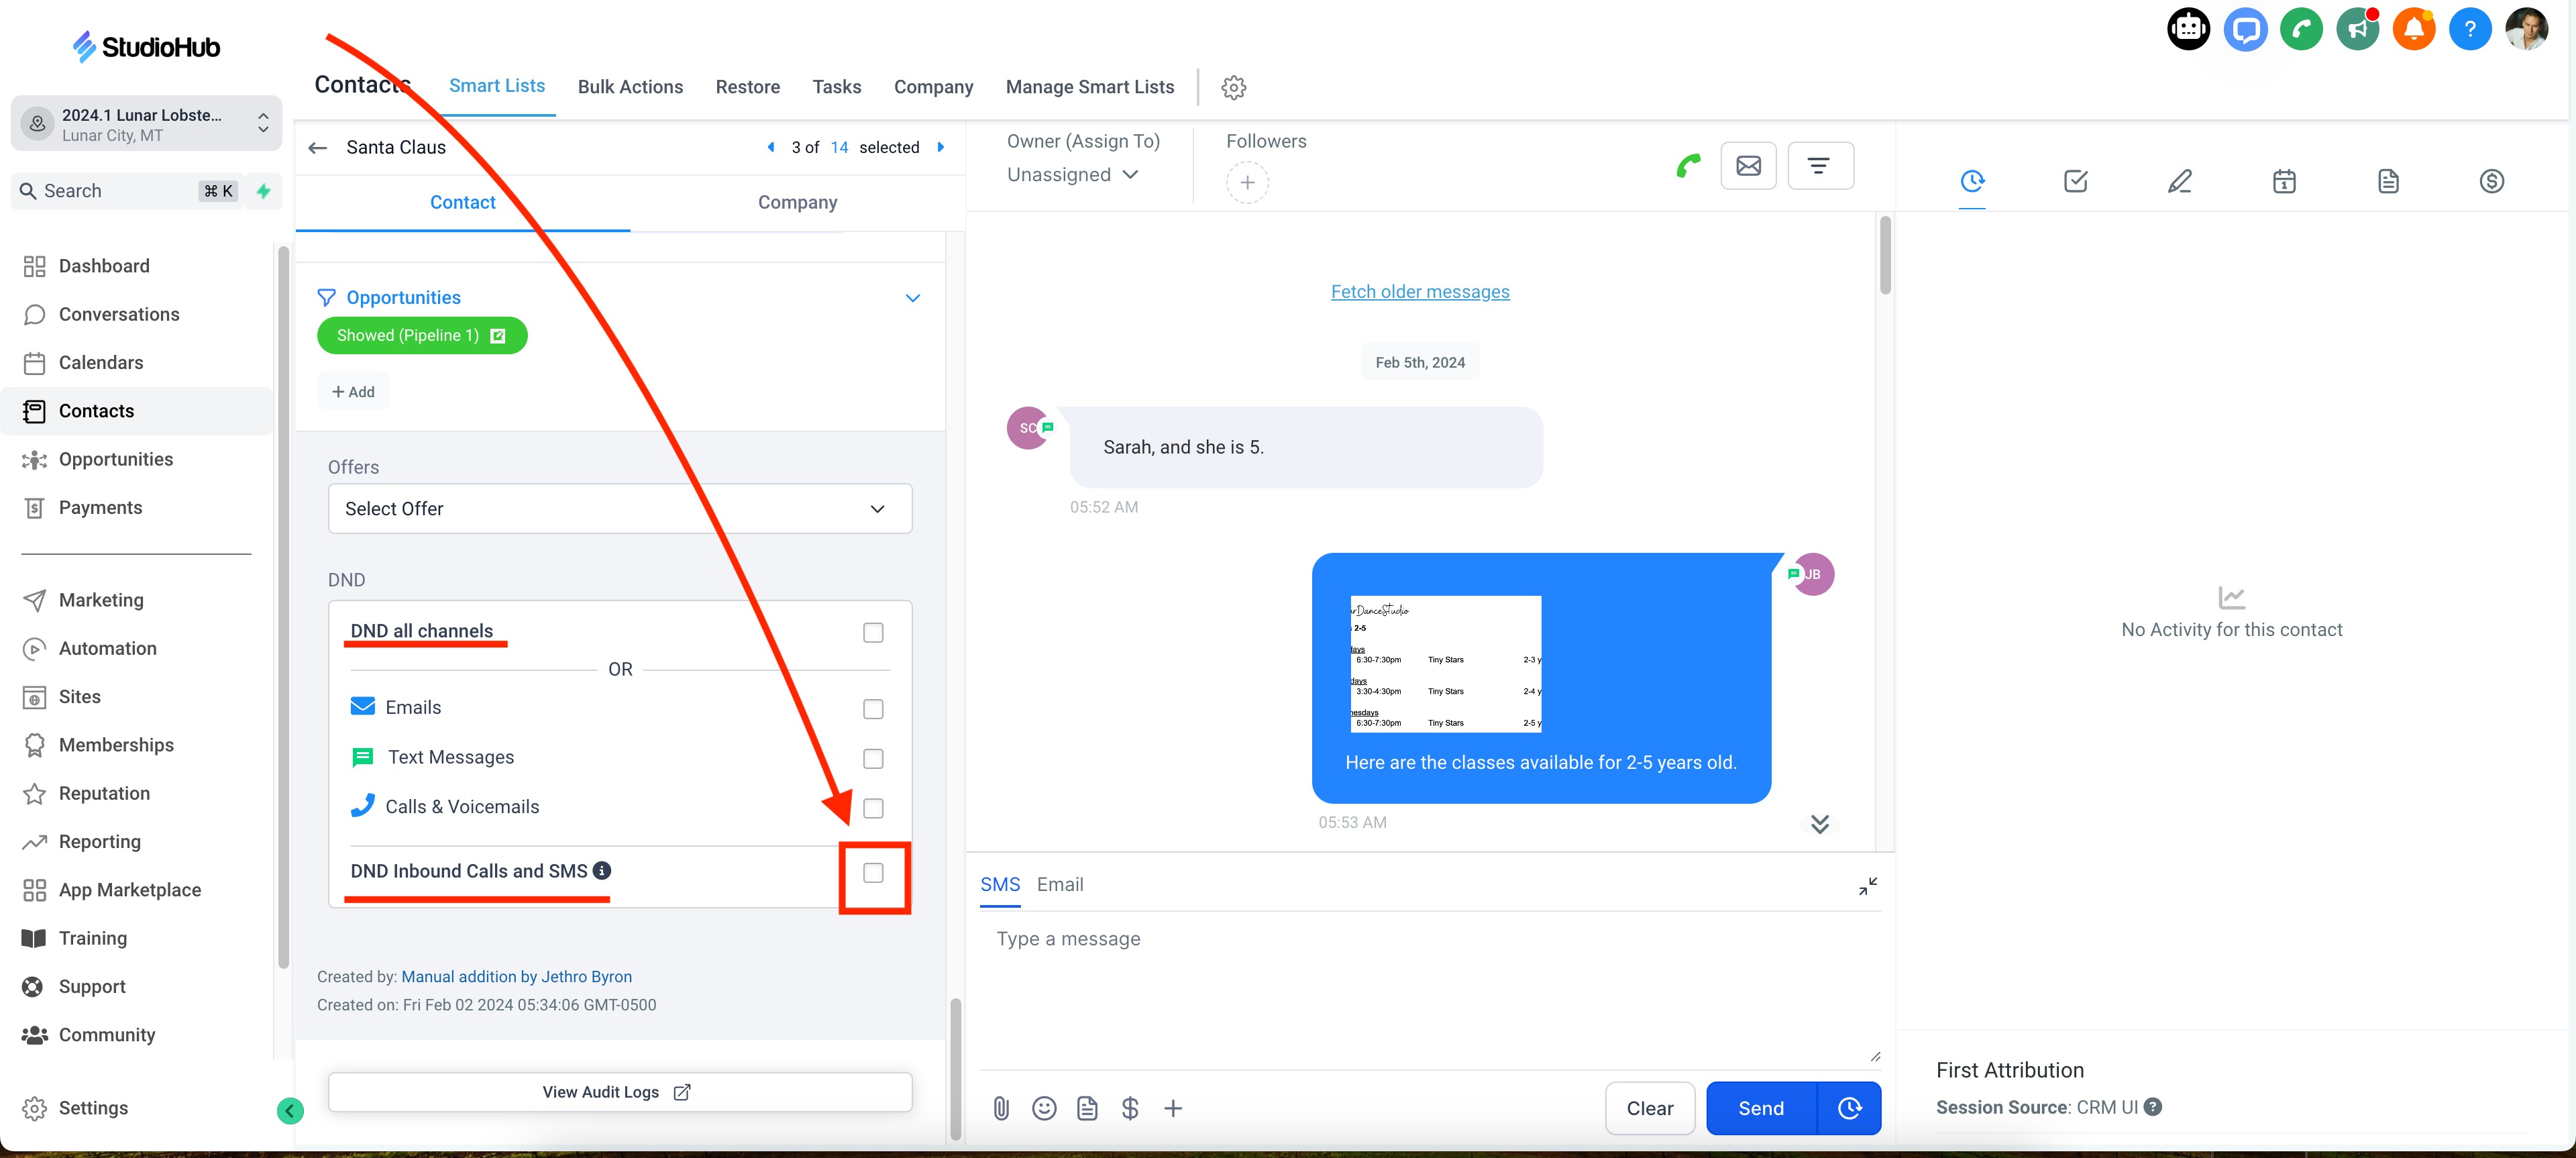Click the green phone call icon
2576x1158 pixels.
(1688, 165)
